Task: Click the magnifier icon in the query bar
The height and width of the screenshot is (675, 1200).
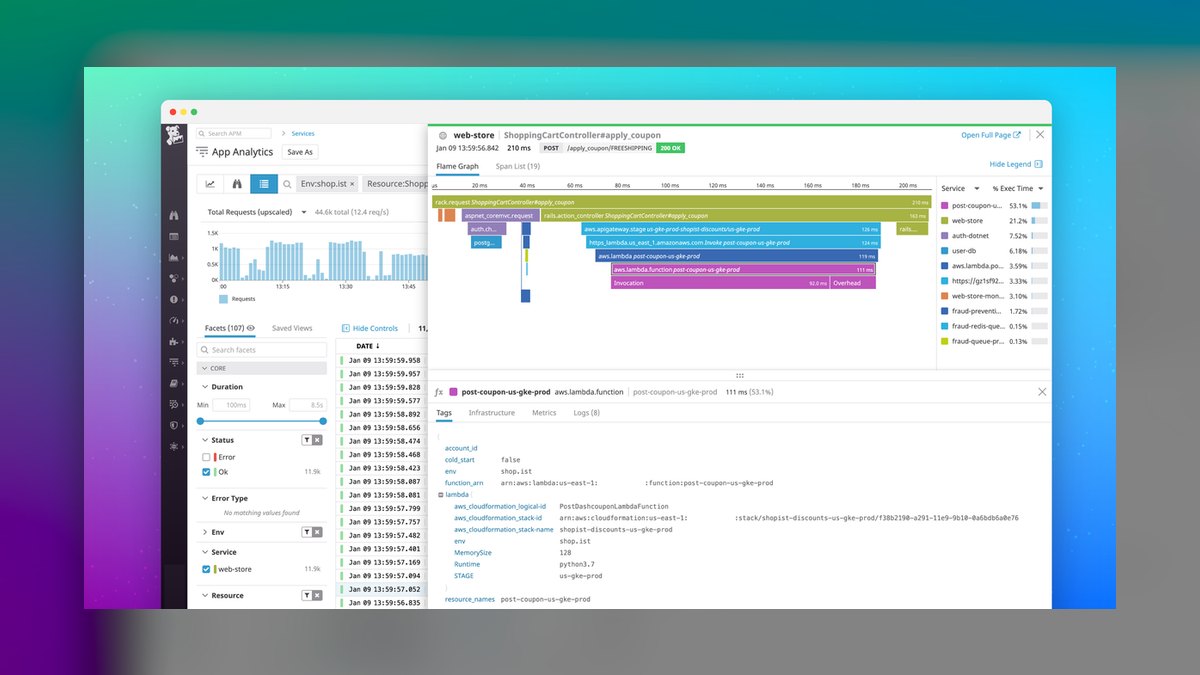Action: tap(288, 184)
